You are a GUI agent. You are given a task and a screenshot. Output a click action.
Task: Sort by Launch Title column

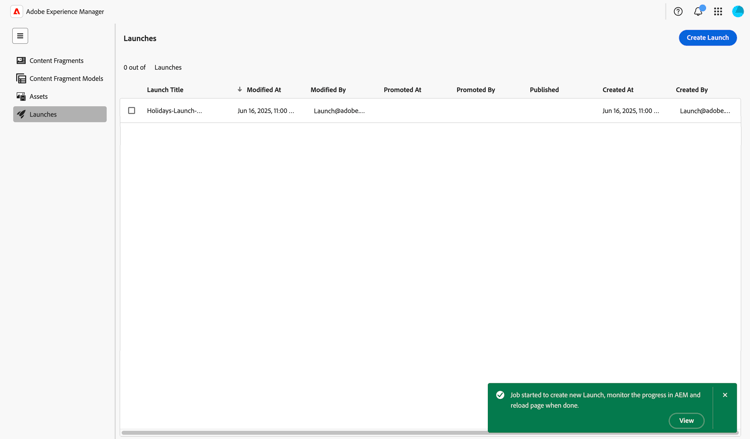(165, 89)
